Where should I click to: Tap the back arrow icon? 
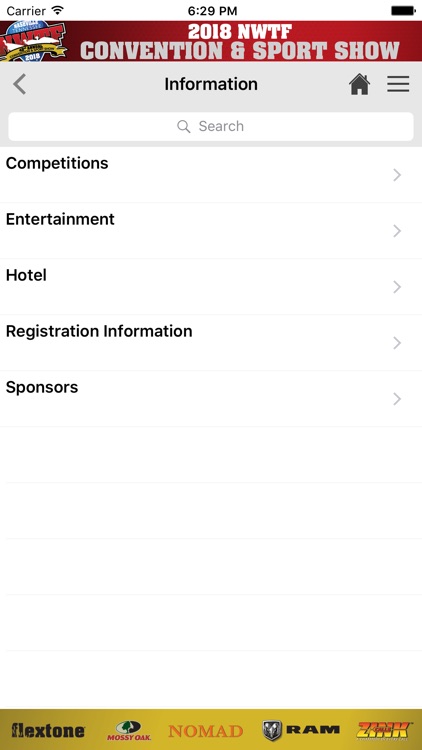click(19, 84)
